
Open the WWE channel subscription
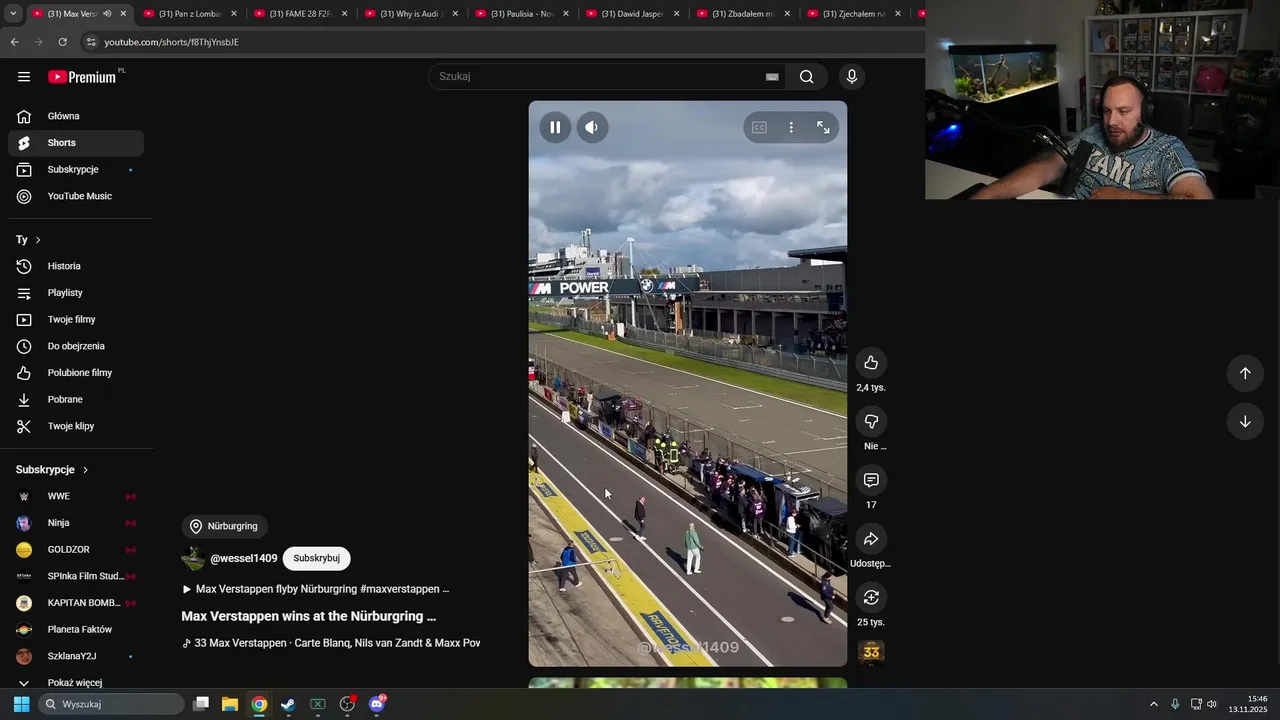76,496
